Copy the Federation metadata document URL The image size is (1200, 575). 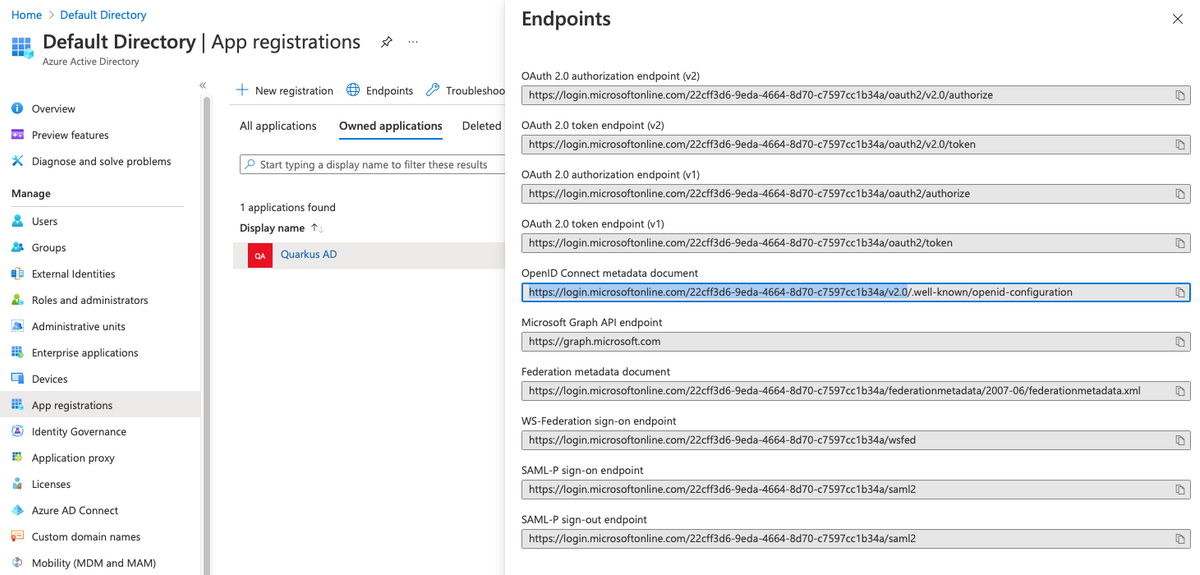tap(1180, 391)
